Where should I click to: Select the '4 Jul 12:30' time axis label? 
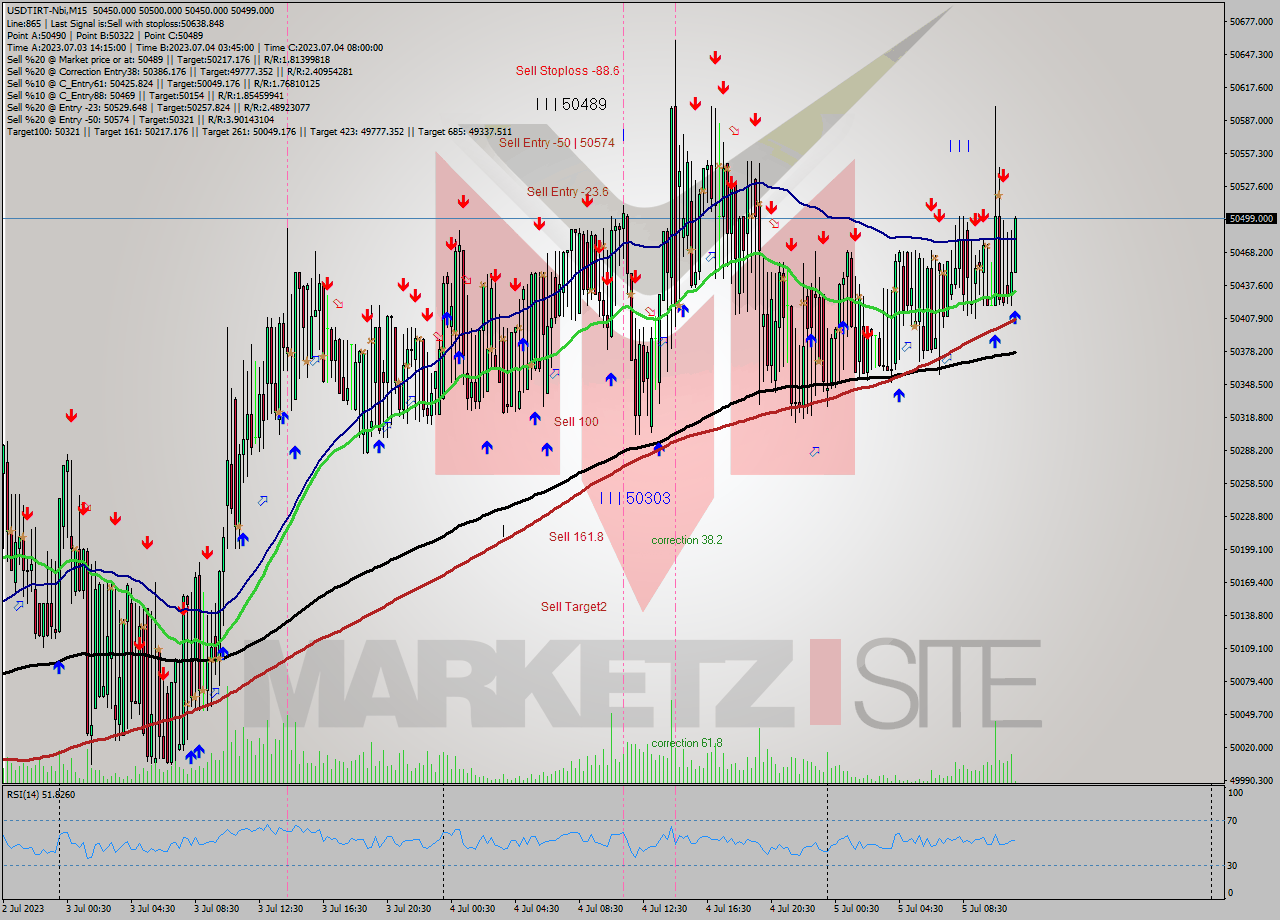tap(664, 909)
